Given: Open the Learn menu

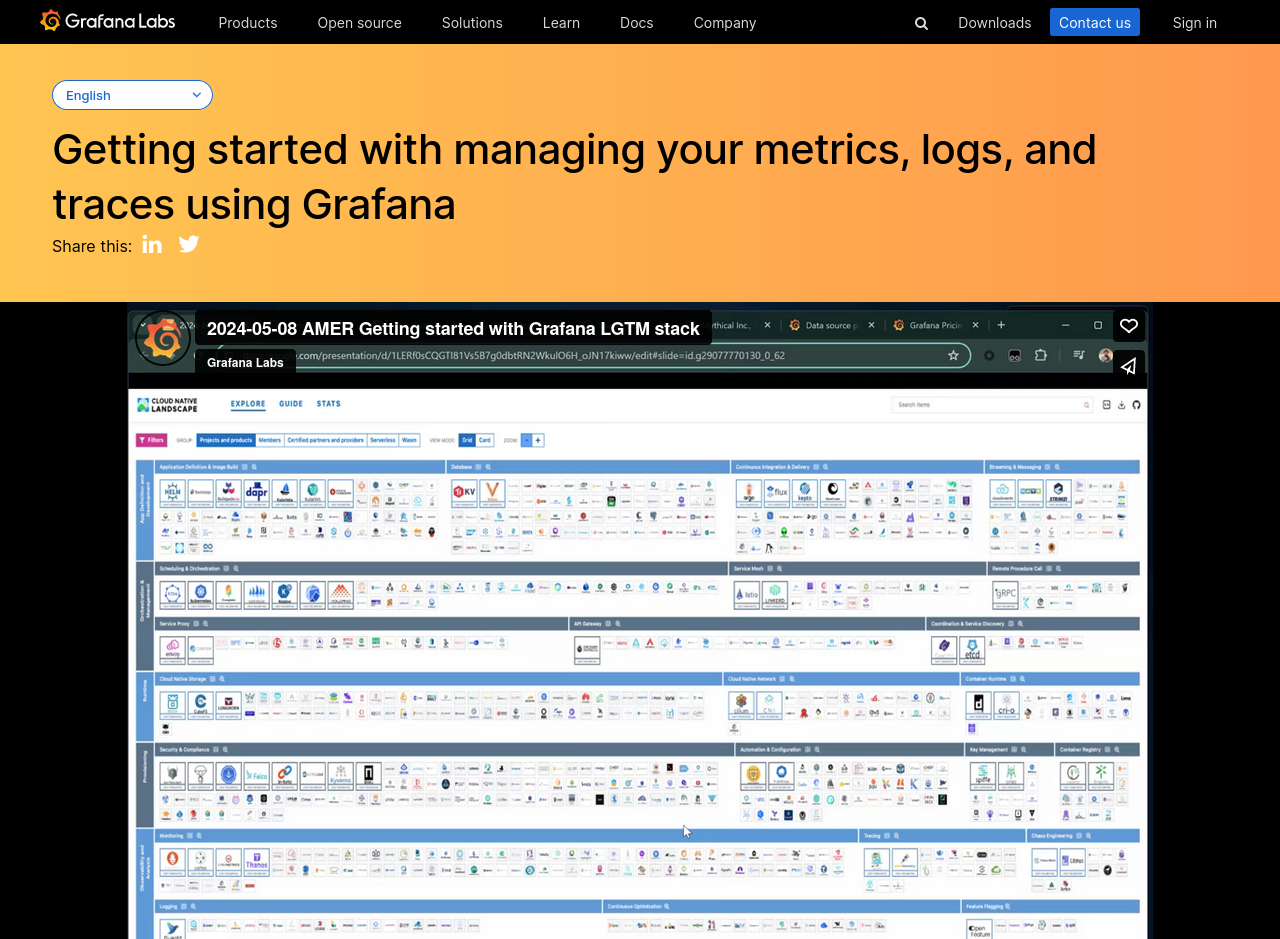Looking at the screenshot, I should 561,23.
